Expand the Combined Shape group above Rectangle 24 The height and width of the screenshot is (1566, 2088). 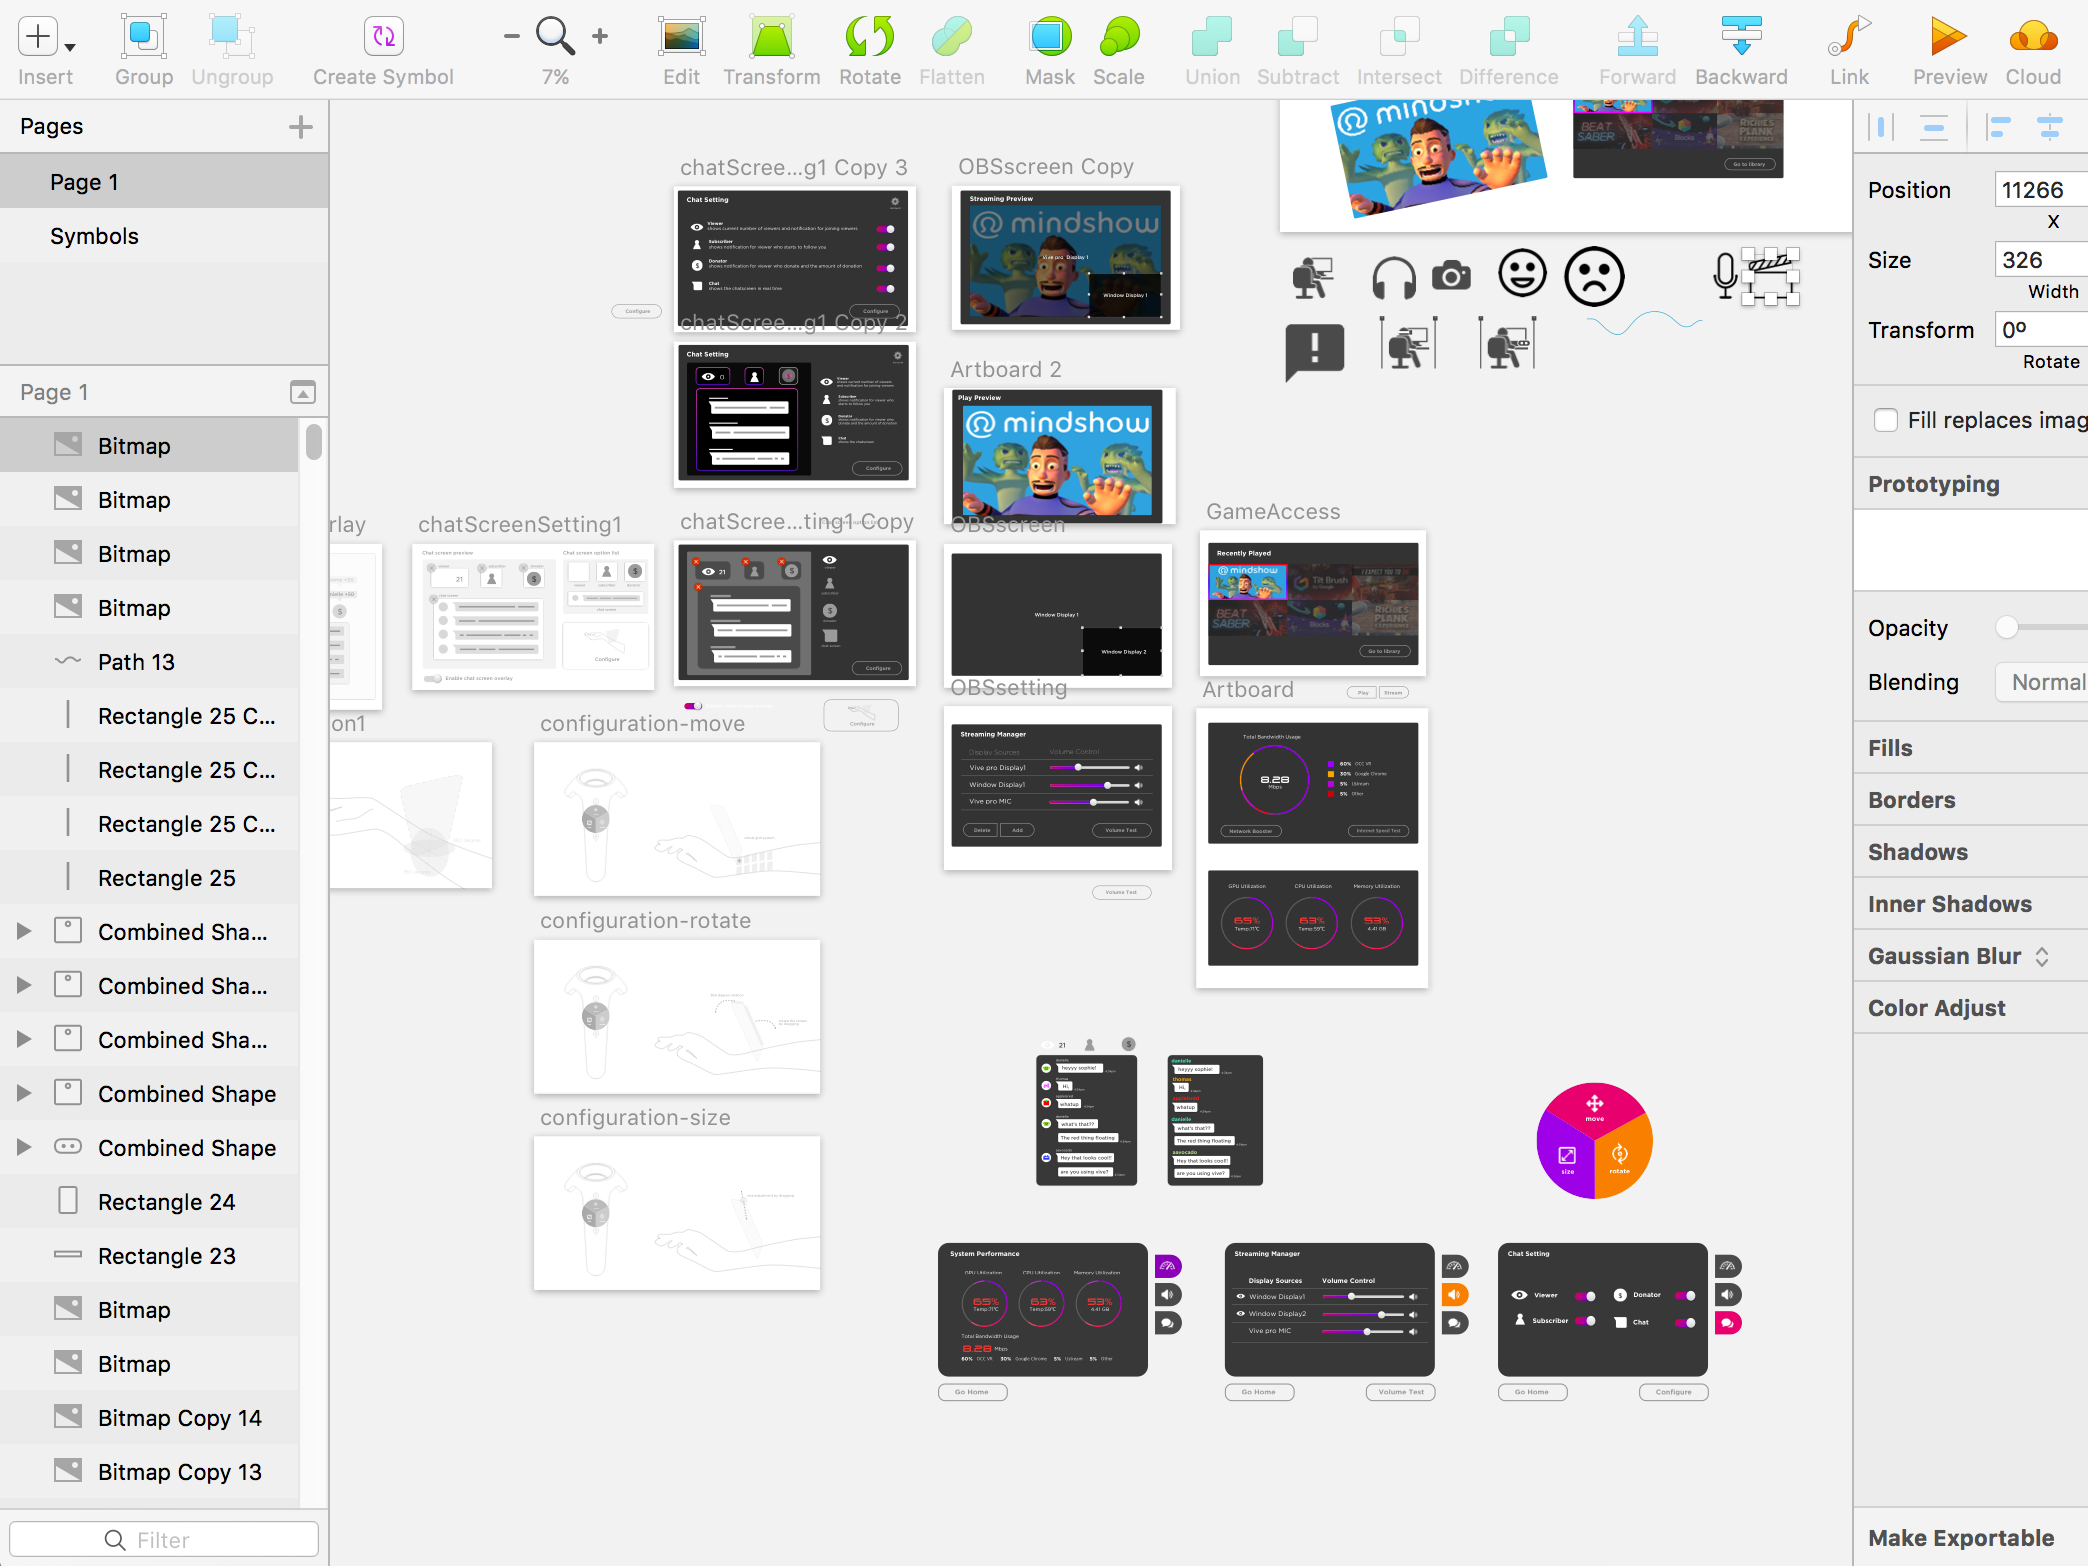coord(24,1148)
